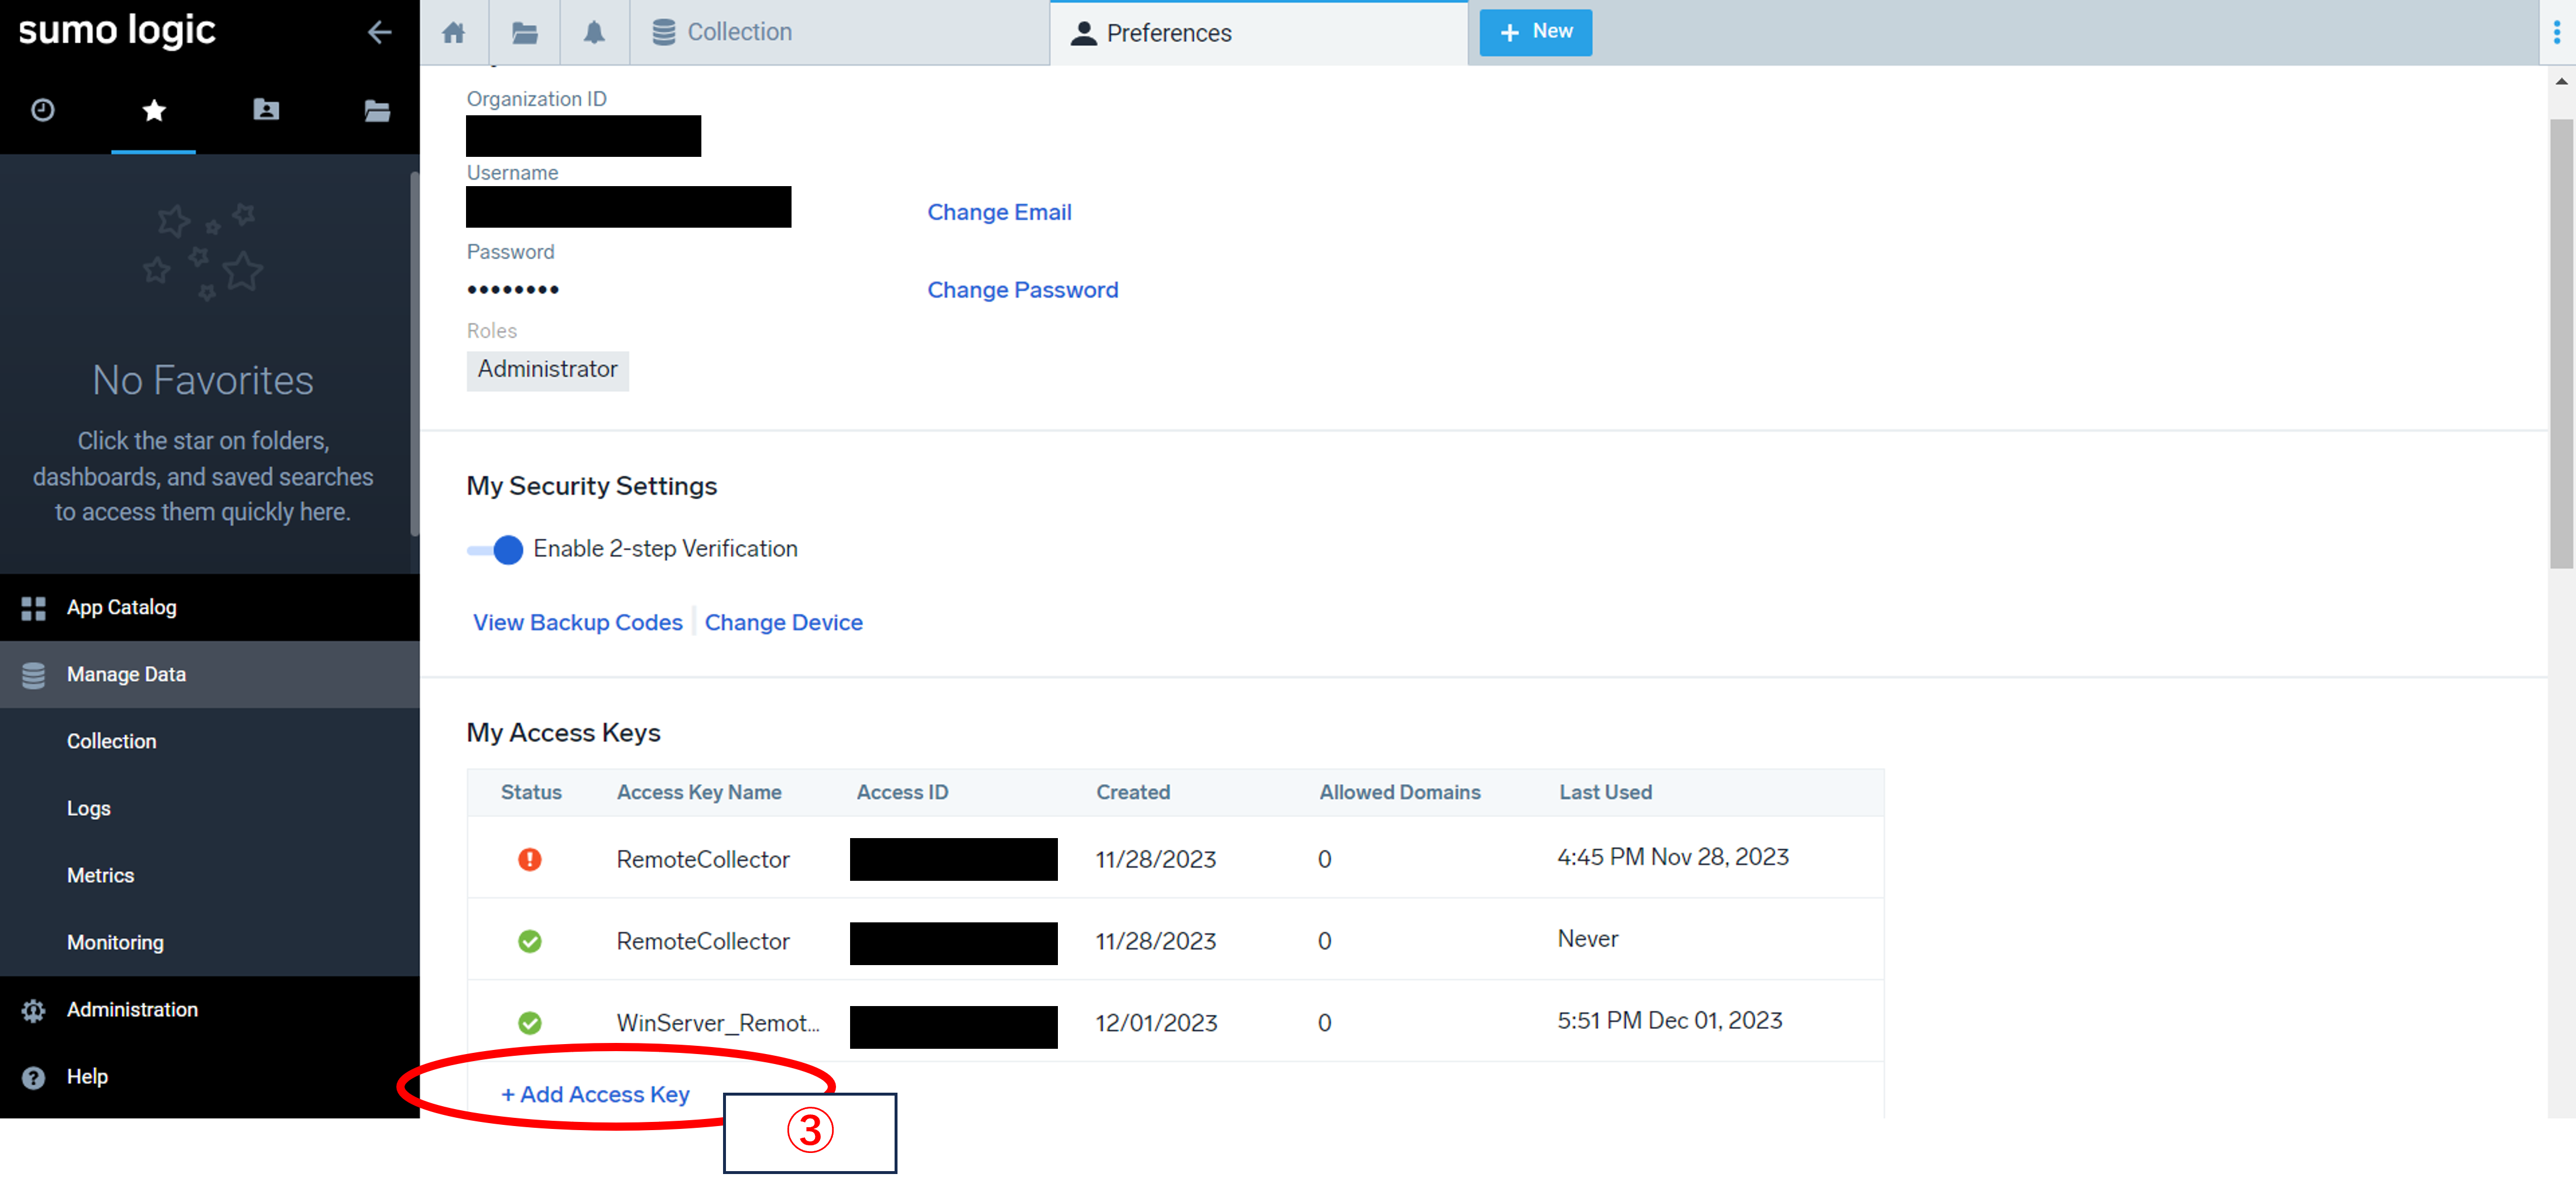
Task: Open the Favorites star icon in sidebar
Action: click(x=153, y=110)
